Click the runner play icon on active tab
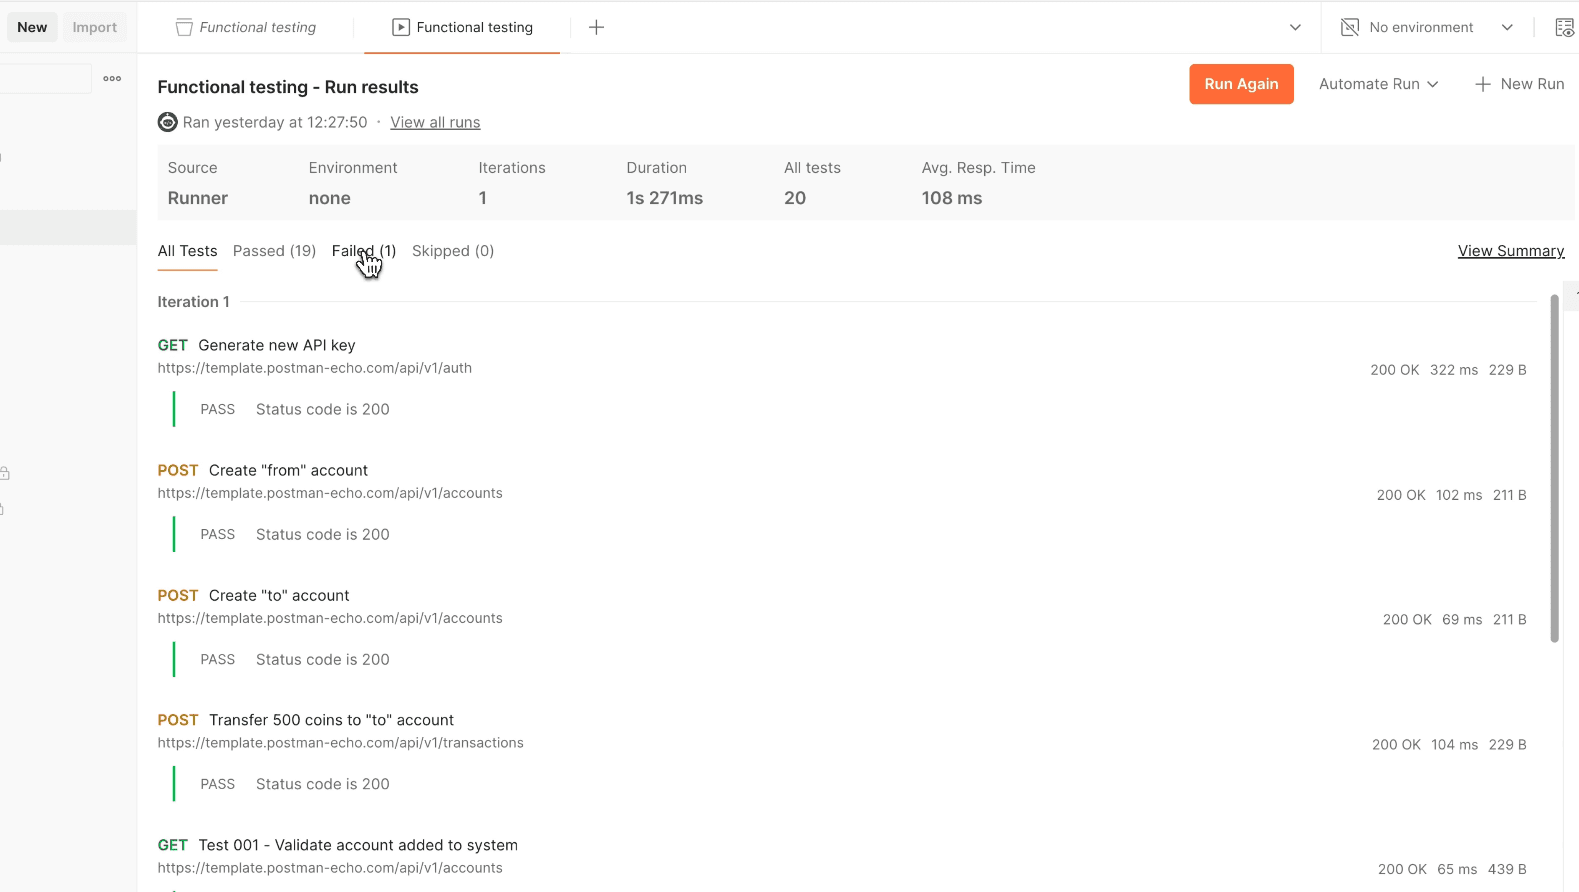 coord(401,28)
